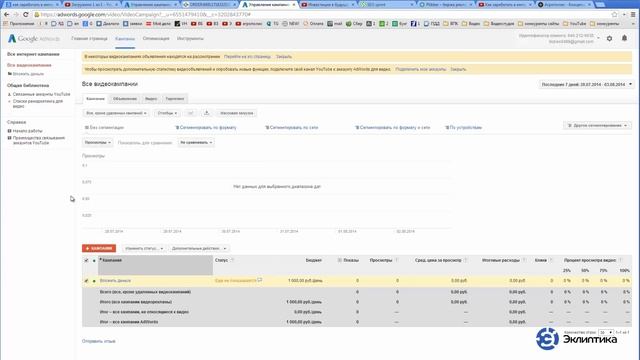Viewport: 640px width, 360px height.
Task: Click help icon beside Процент просмотра видео
Action: click(x=620, y=260)
